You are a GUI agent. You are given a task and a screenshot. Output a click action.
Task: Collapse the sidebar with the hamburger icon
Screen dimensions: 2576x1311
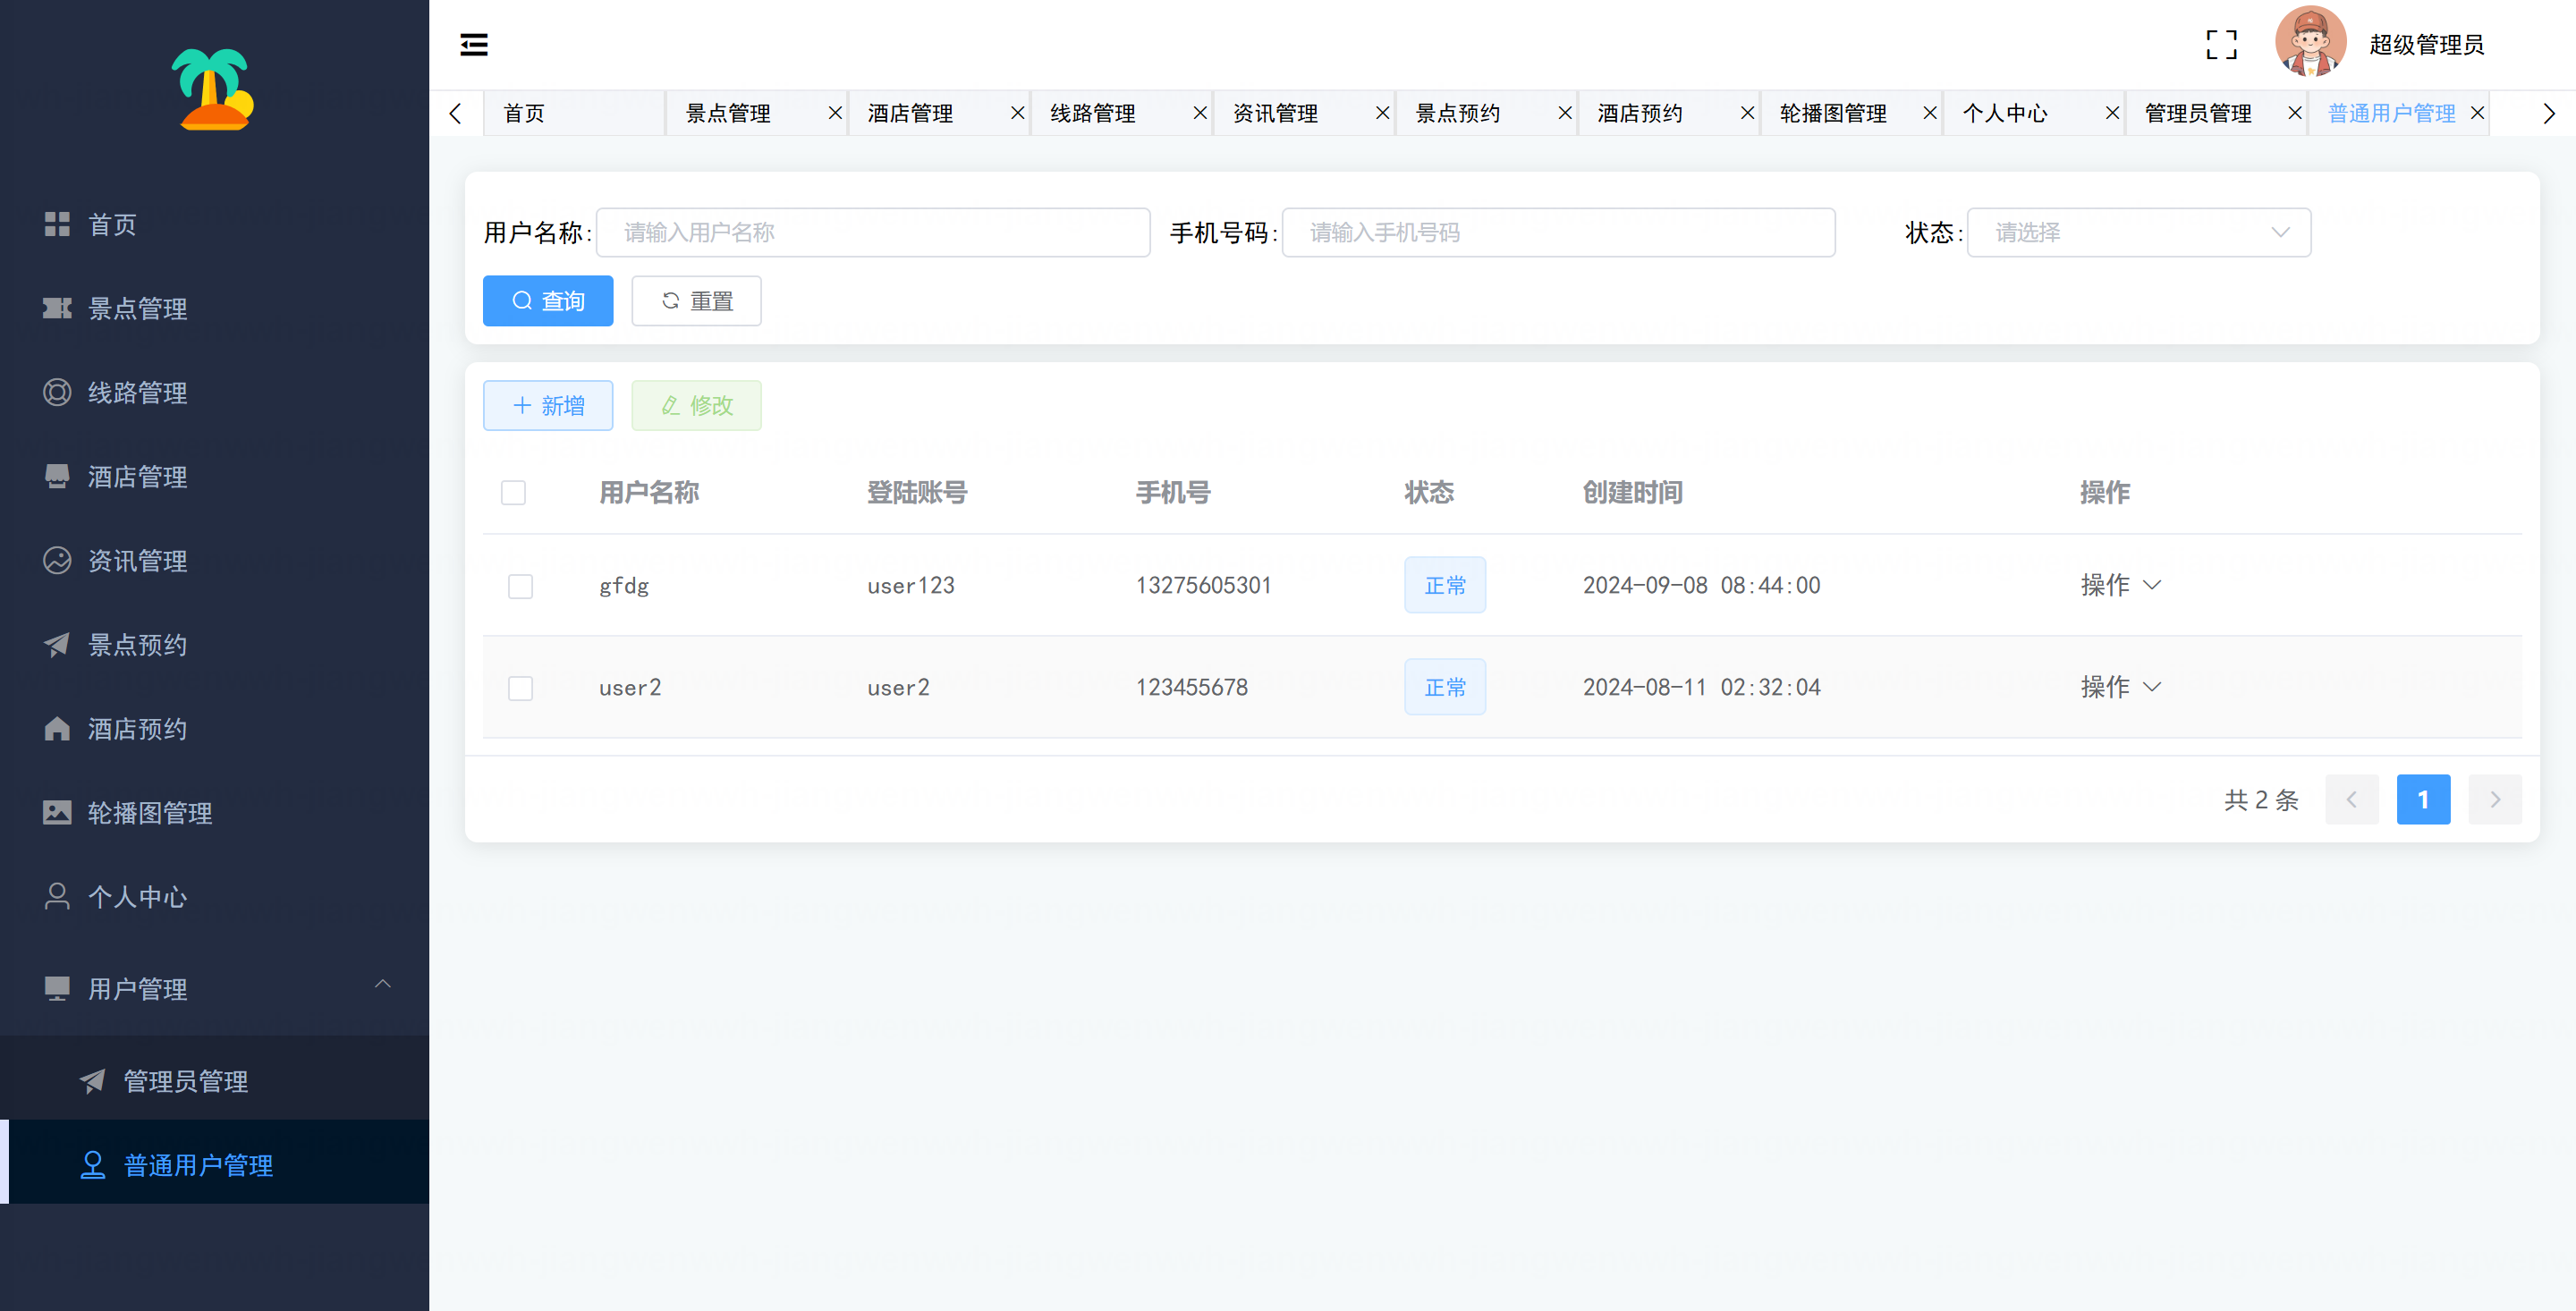473,44
